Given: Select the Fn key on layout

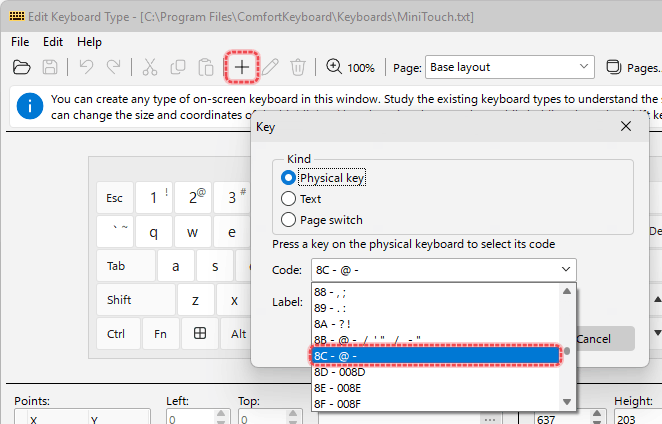Looking at the screenshot, I should [160, 334].
